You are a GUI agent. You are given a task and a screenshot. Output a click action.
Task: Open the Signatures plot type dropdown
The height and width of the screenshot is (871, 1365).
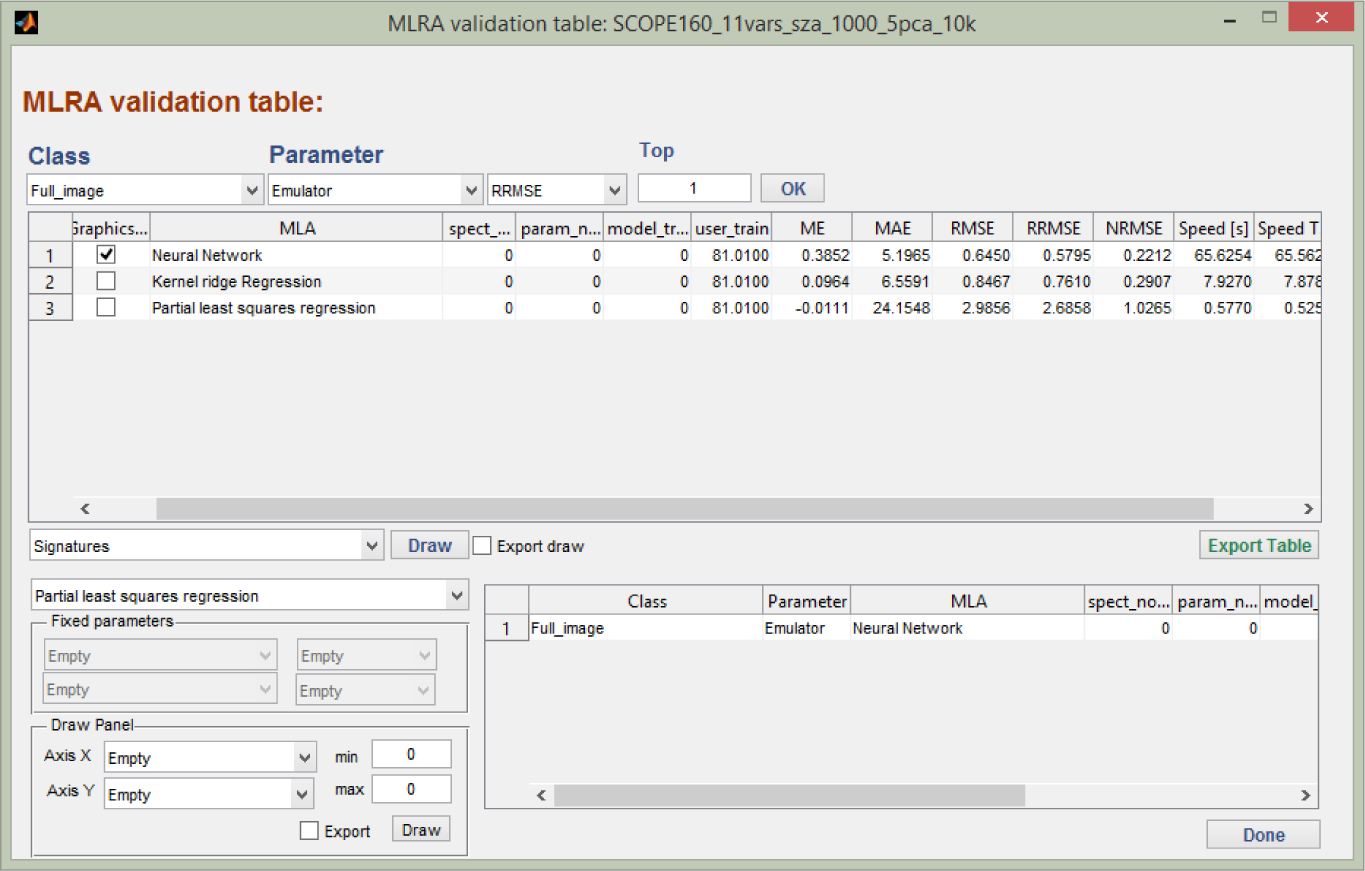pos(206,546)
